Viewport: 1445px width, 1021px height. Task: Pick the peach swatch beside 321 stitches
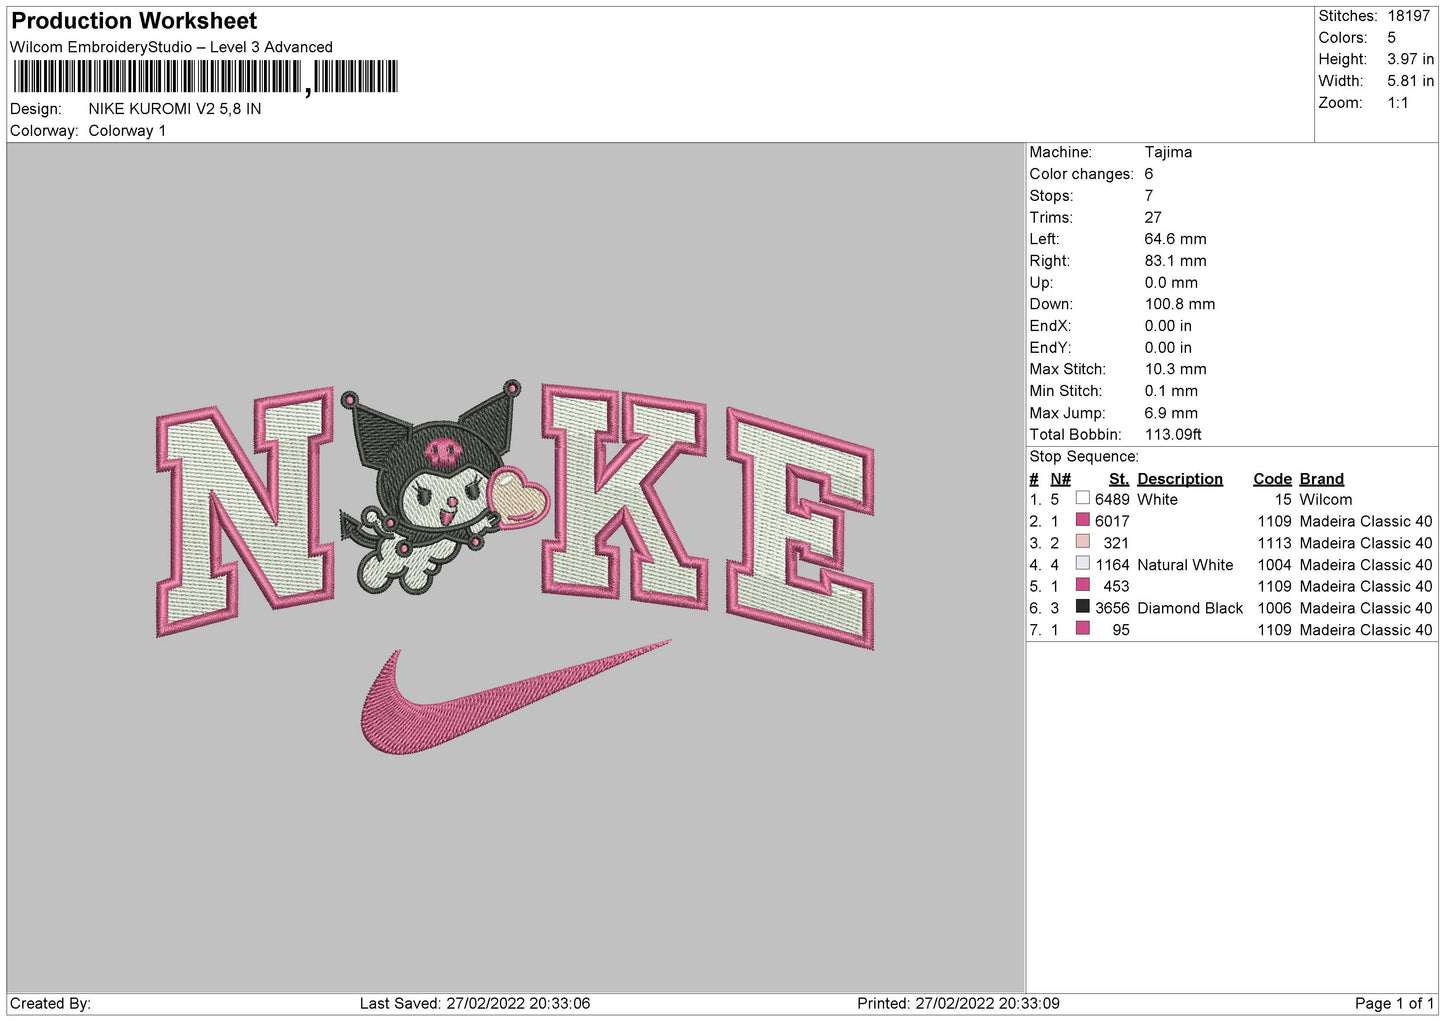click(1082, 542)
